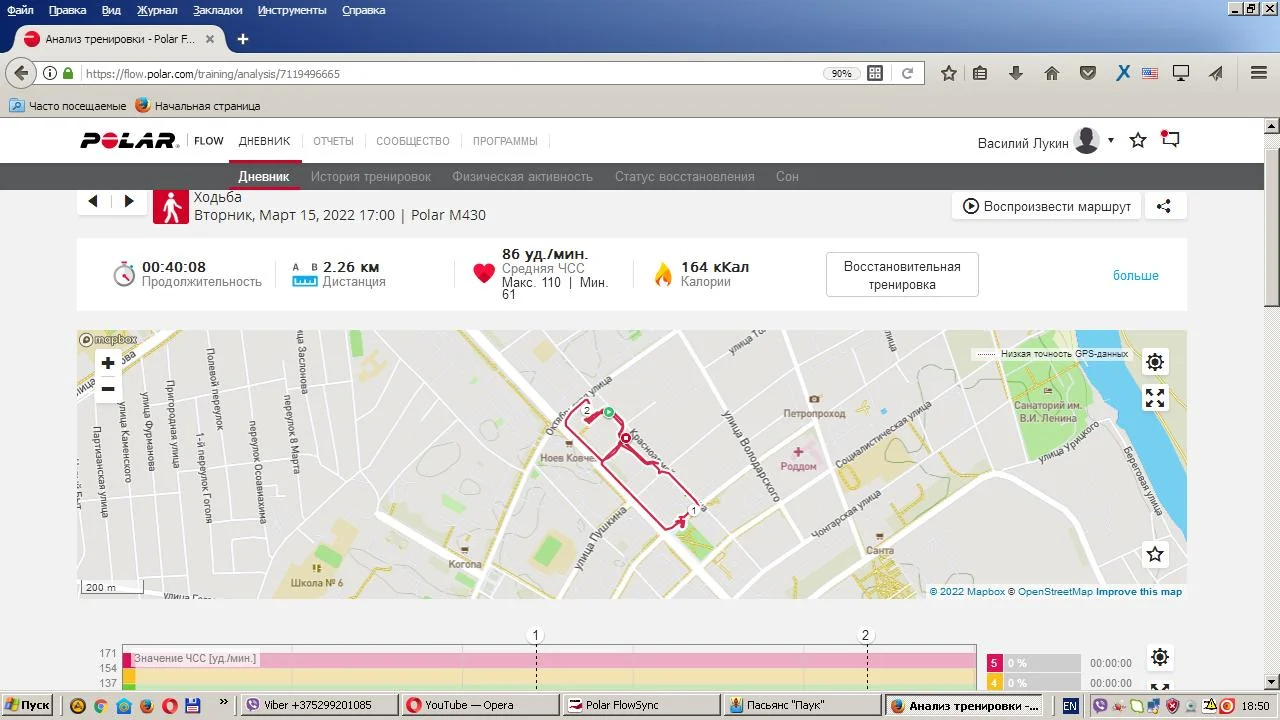This screenshot has width=1280, height=720.
Task: Open the Firefox hamburger menu
Action: 1259,73
